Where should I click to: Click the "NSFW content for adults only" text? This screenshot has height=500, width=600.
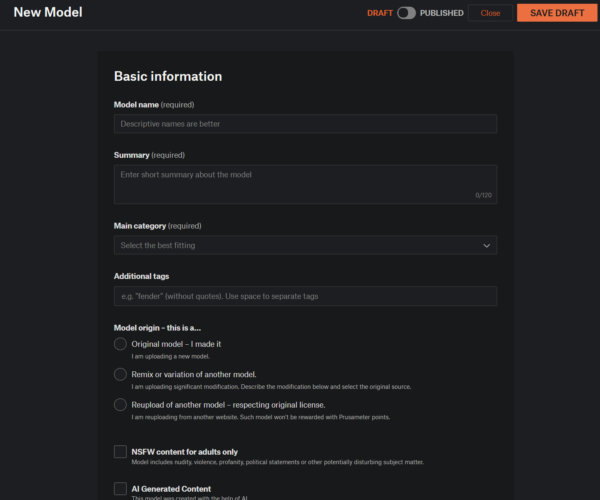coord(184,452)
